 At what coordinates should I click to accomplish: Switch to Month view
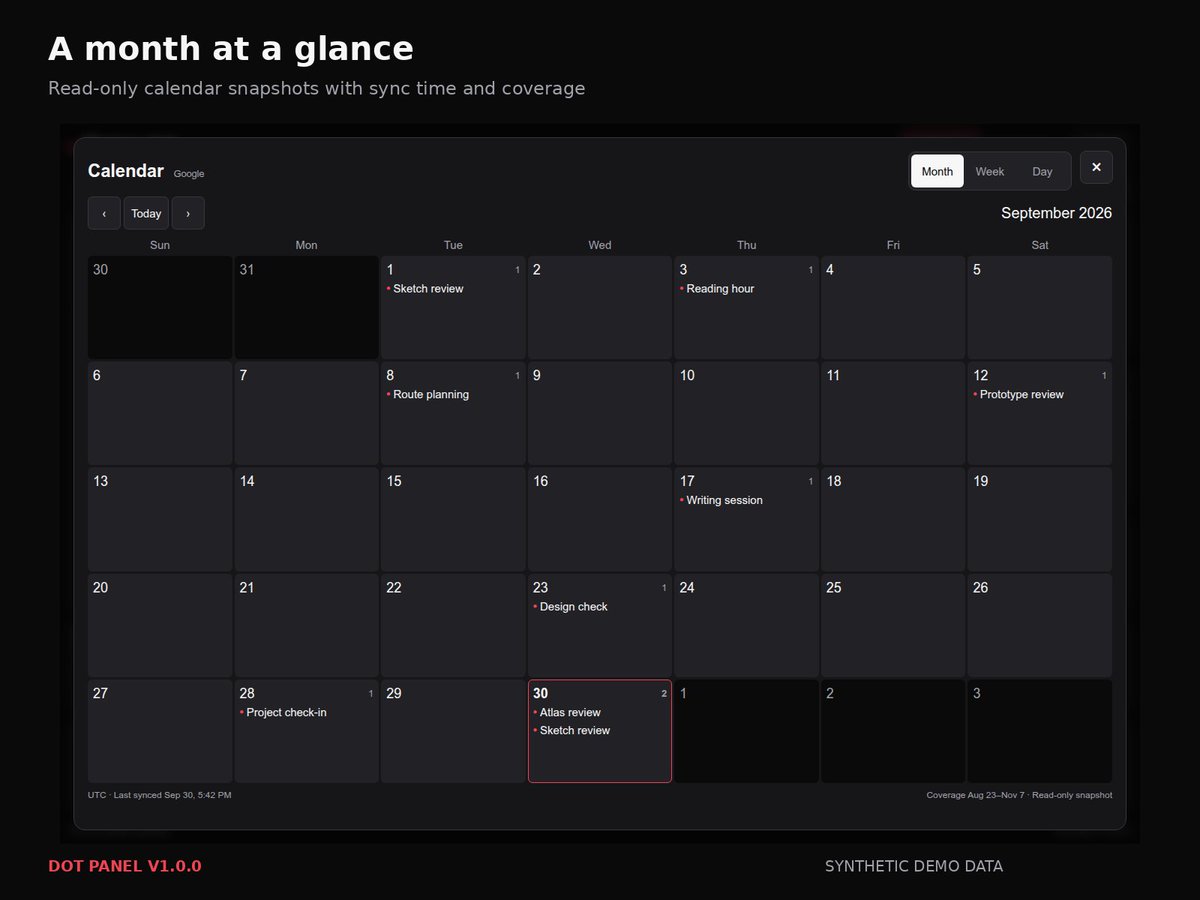[937, 171]
